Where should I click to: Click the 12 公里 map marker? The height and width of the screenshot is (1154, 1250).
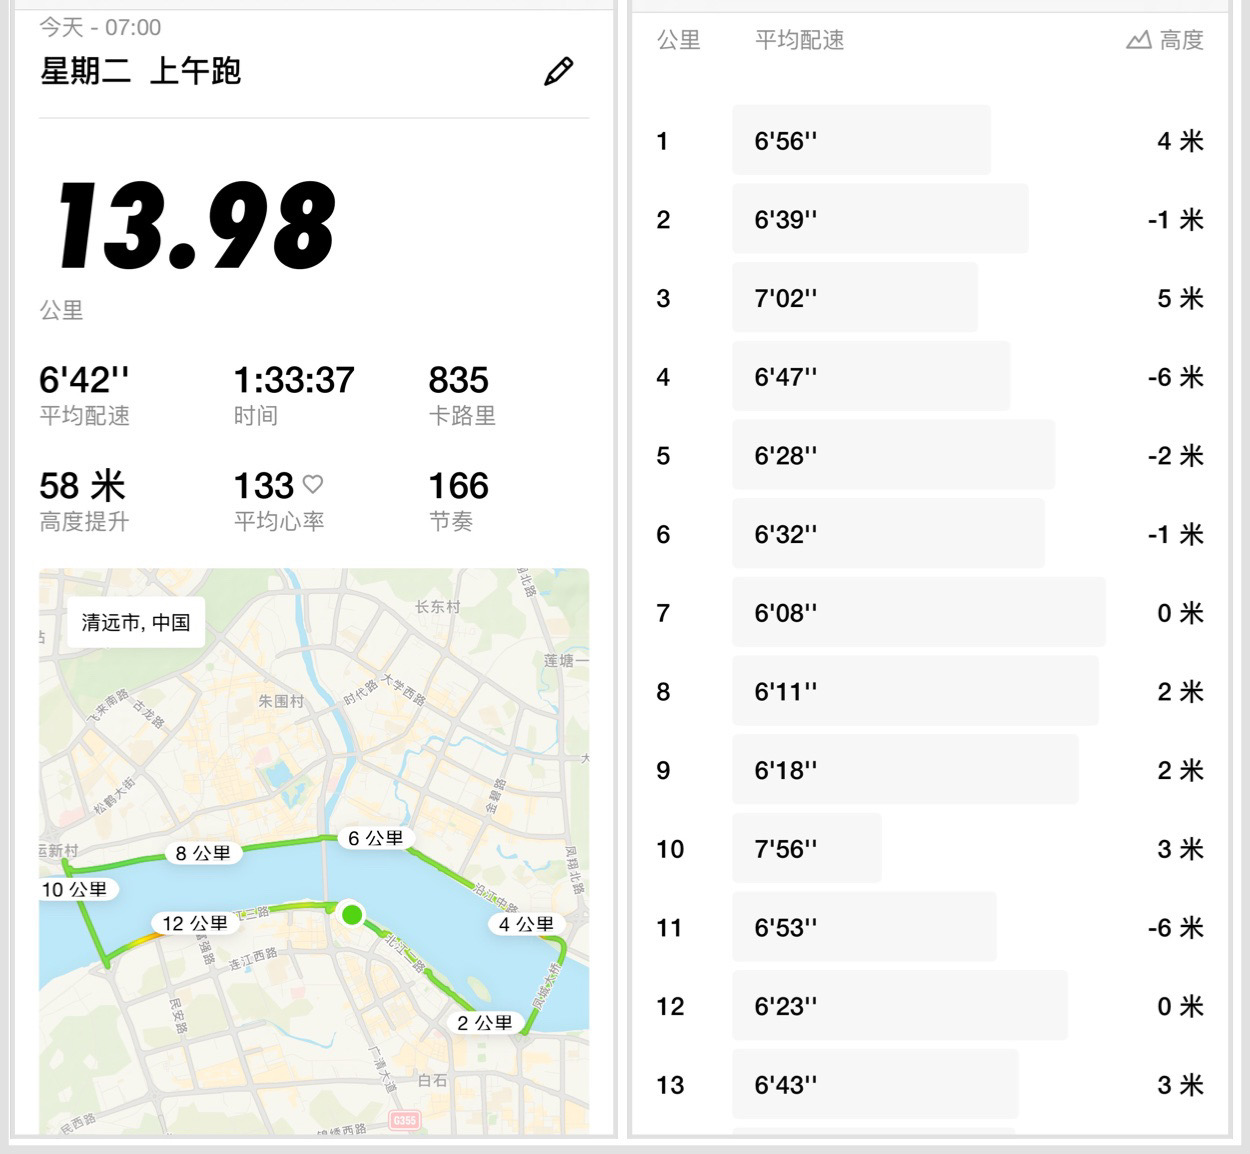(195, 923)
